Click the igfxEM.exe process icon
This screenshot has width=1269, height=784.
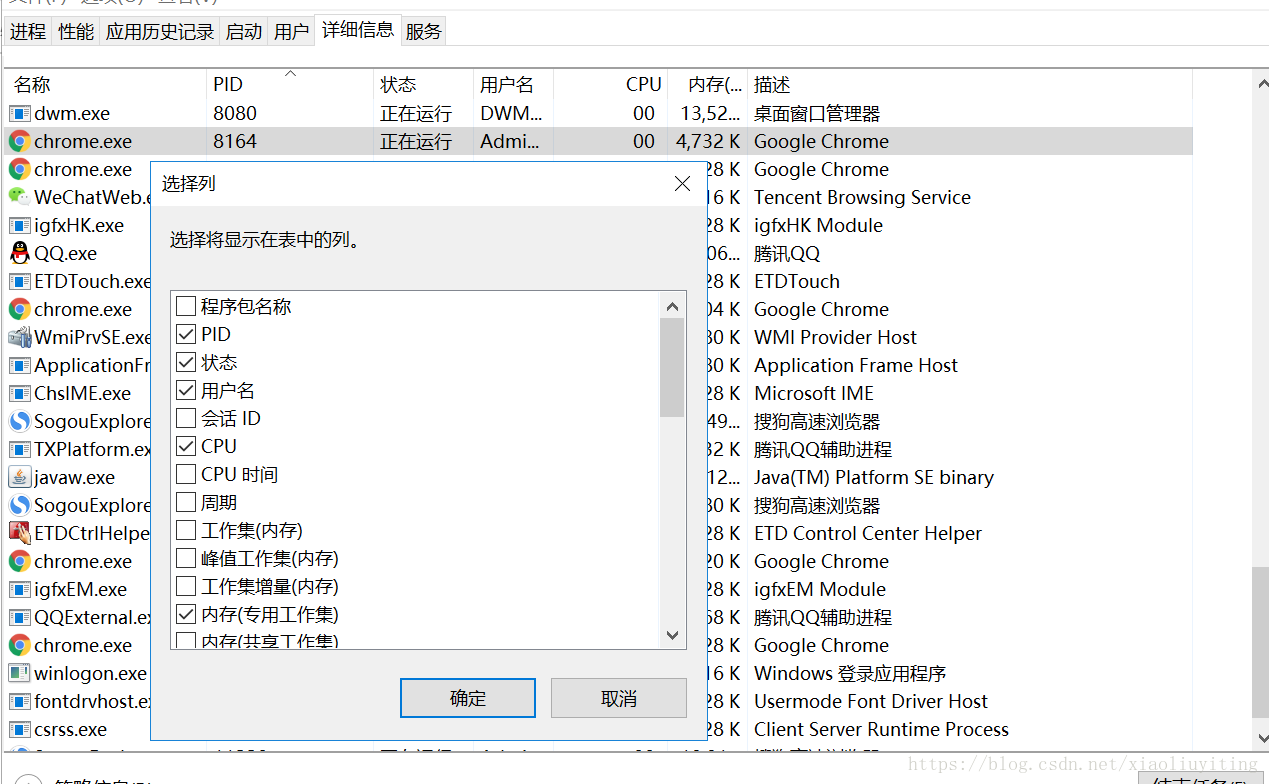click(19, 589)
